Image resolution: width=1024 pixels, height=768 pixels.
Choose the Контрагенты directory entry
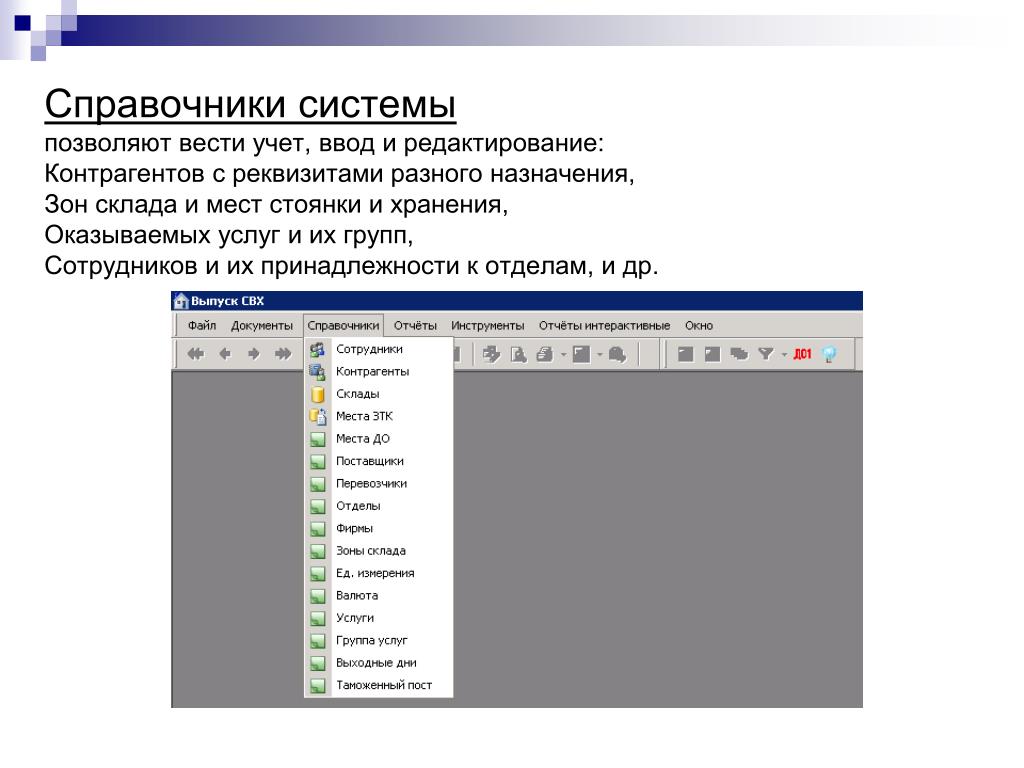[379, 372]
